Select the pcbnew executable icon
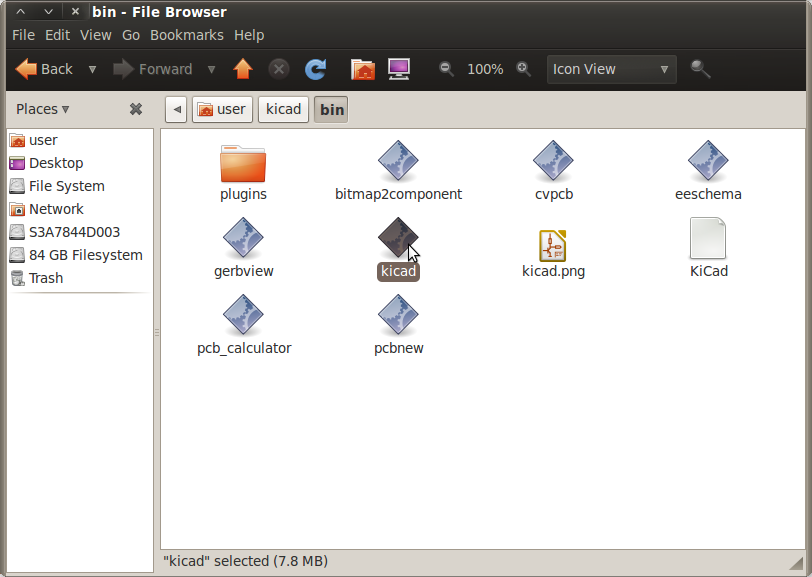 pyautogui.click(x=398, y=315)
